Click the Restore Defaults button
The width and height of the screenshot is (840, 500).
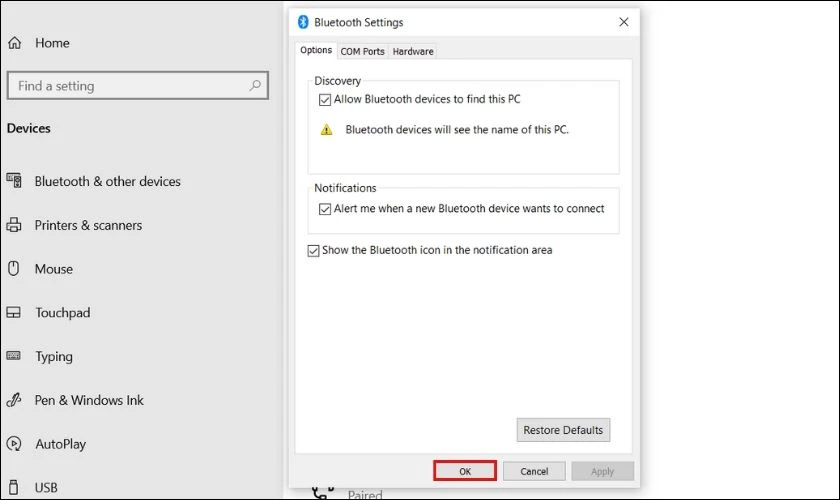[563, 430]
